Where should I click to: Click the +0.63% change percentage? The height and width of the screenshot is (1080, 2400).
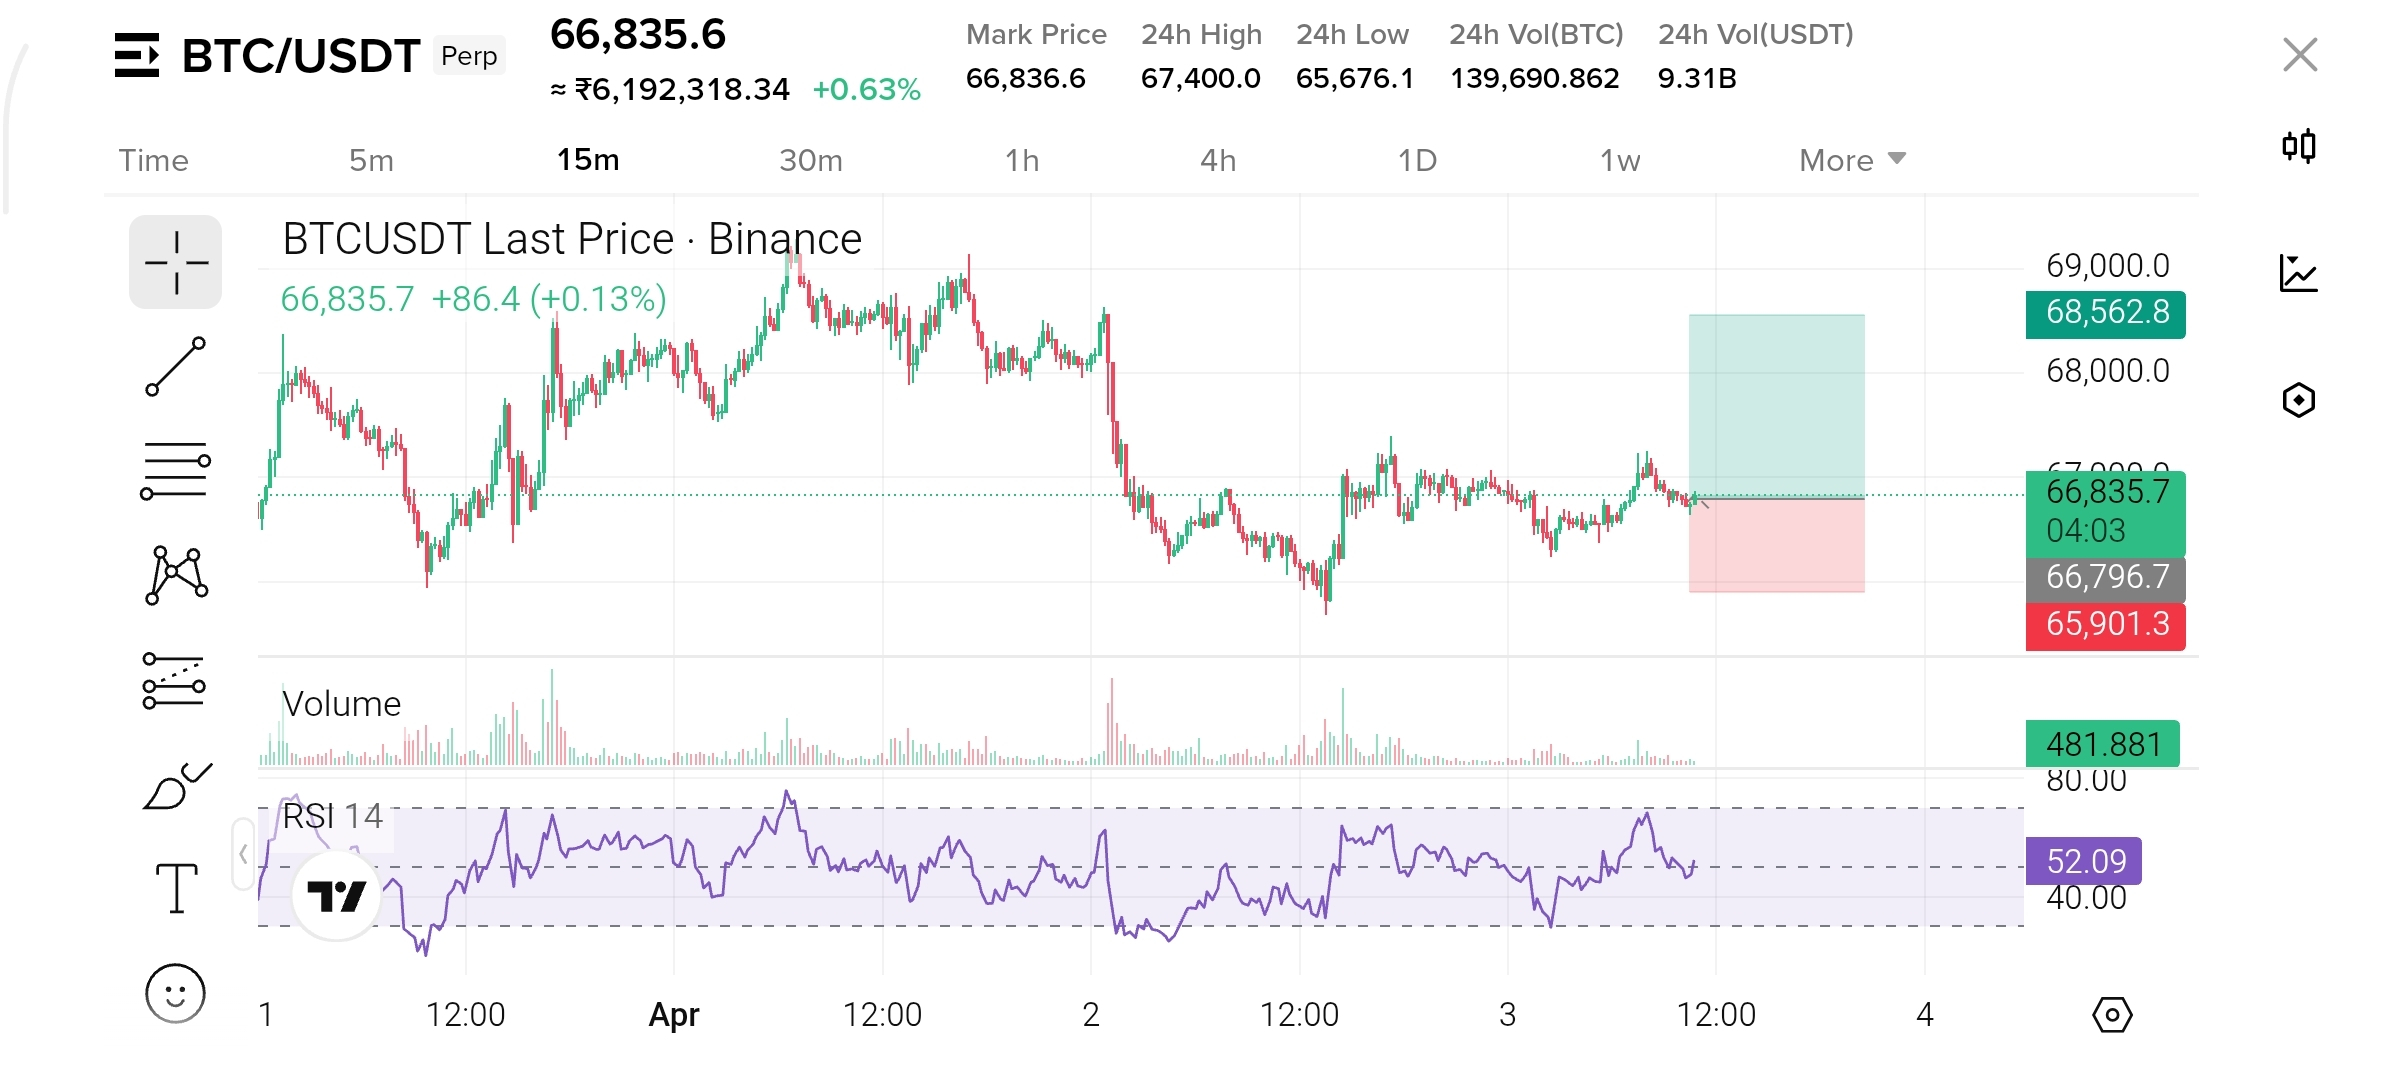tap(866, 90)
